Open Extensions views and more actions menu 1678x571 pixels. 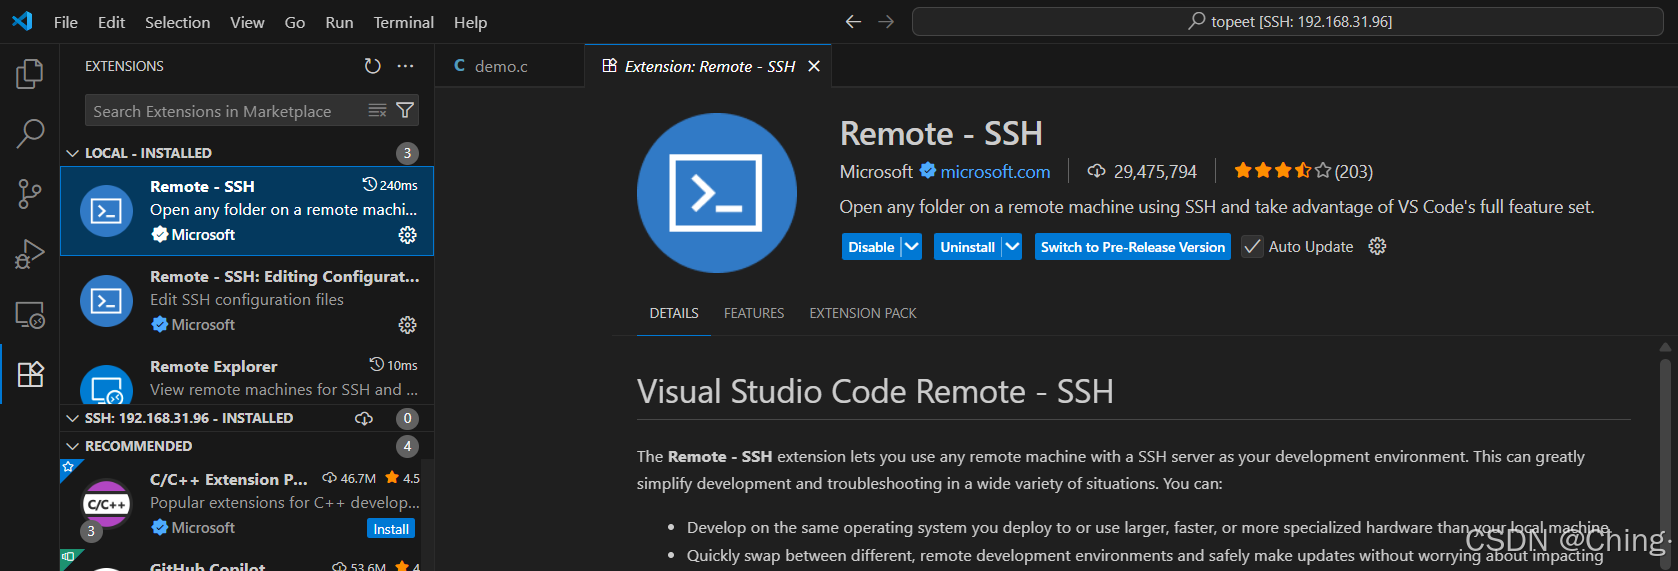(x=405, y=66)
